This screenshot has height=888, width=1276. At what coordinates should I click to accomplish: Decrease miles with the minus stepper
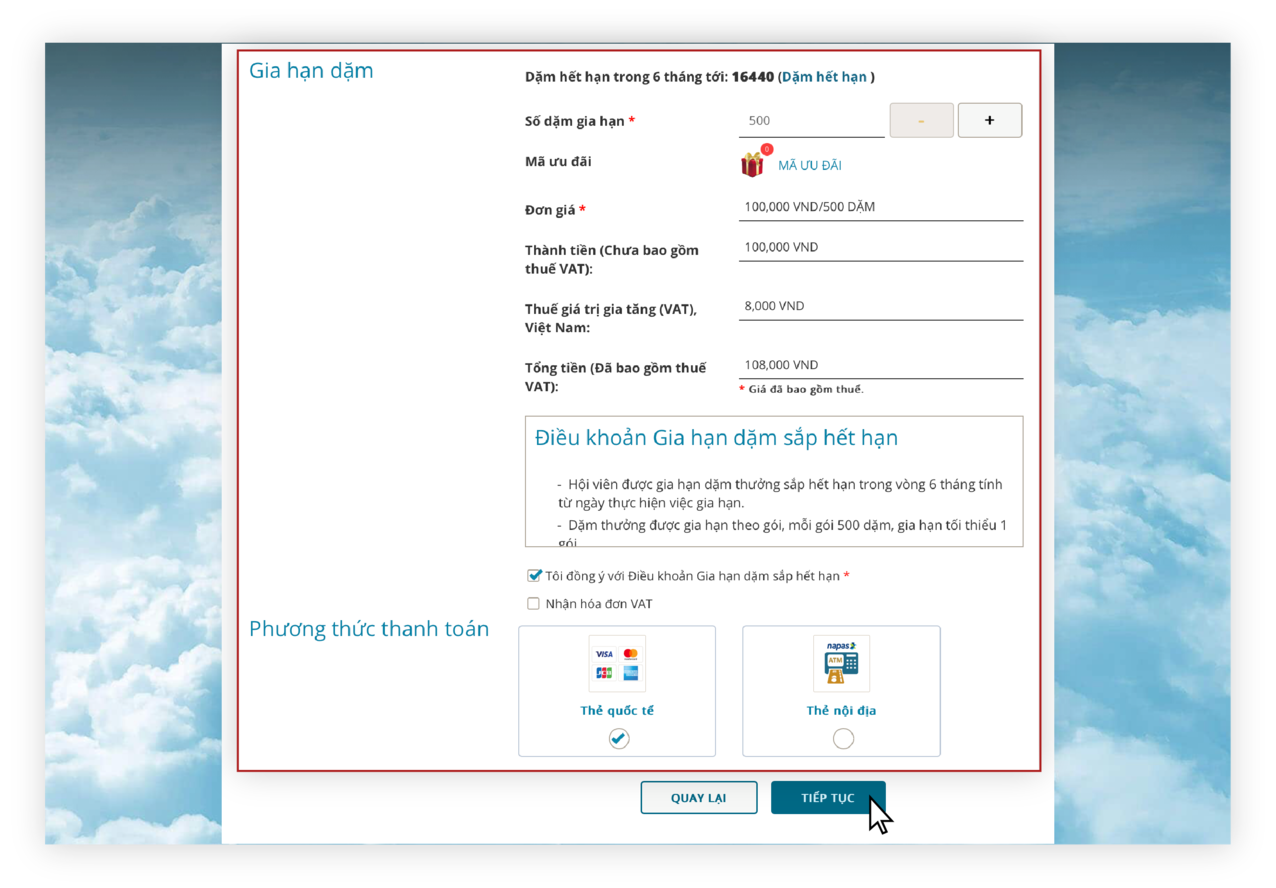click(921, 120)
